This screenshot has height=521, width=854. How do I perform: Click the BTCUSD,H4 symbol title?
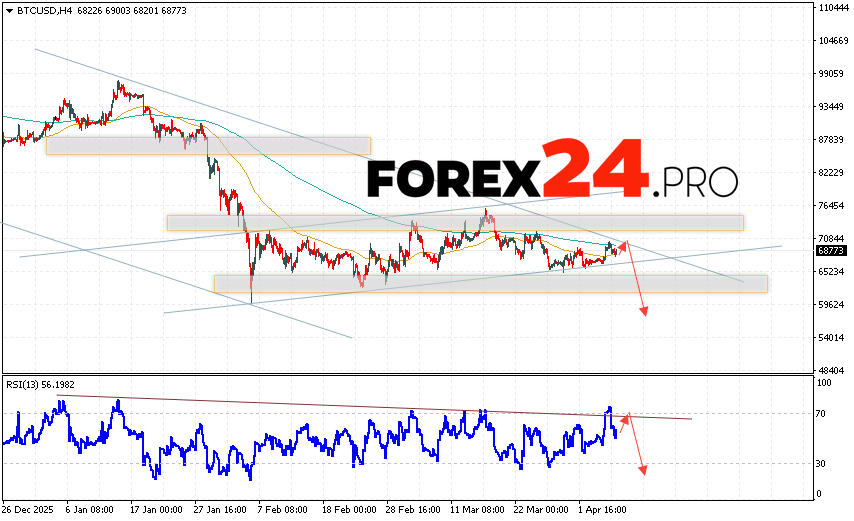coord(36,10)
